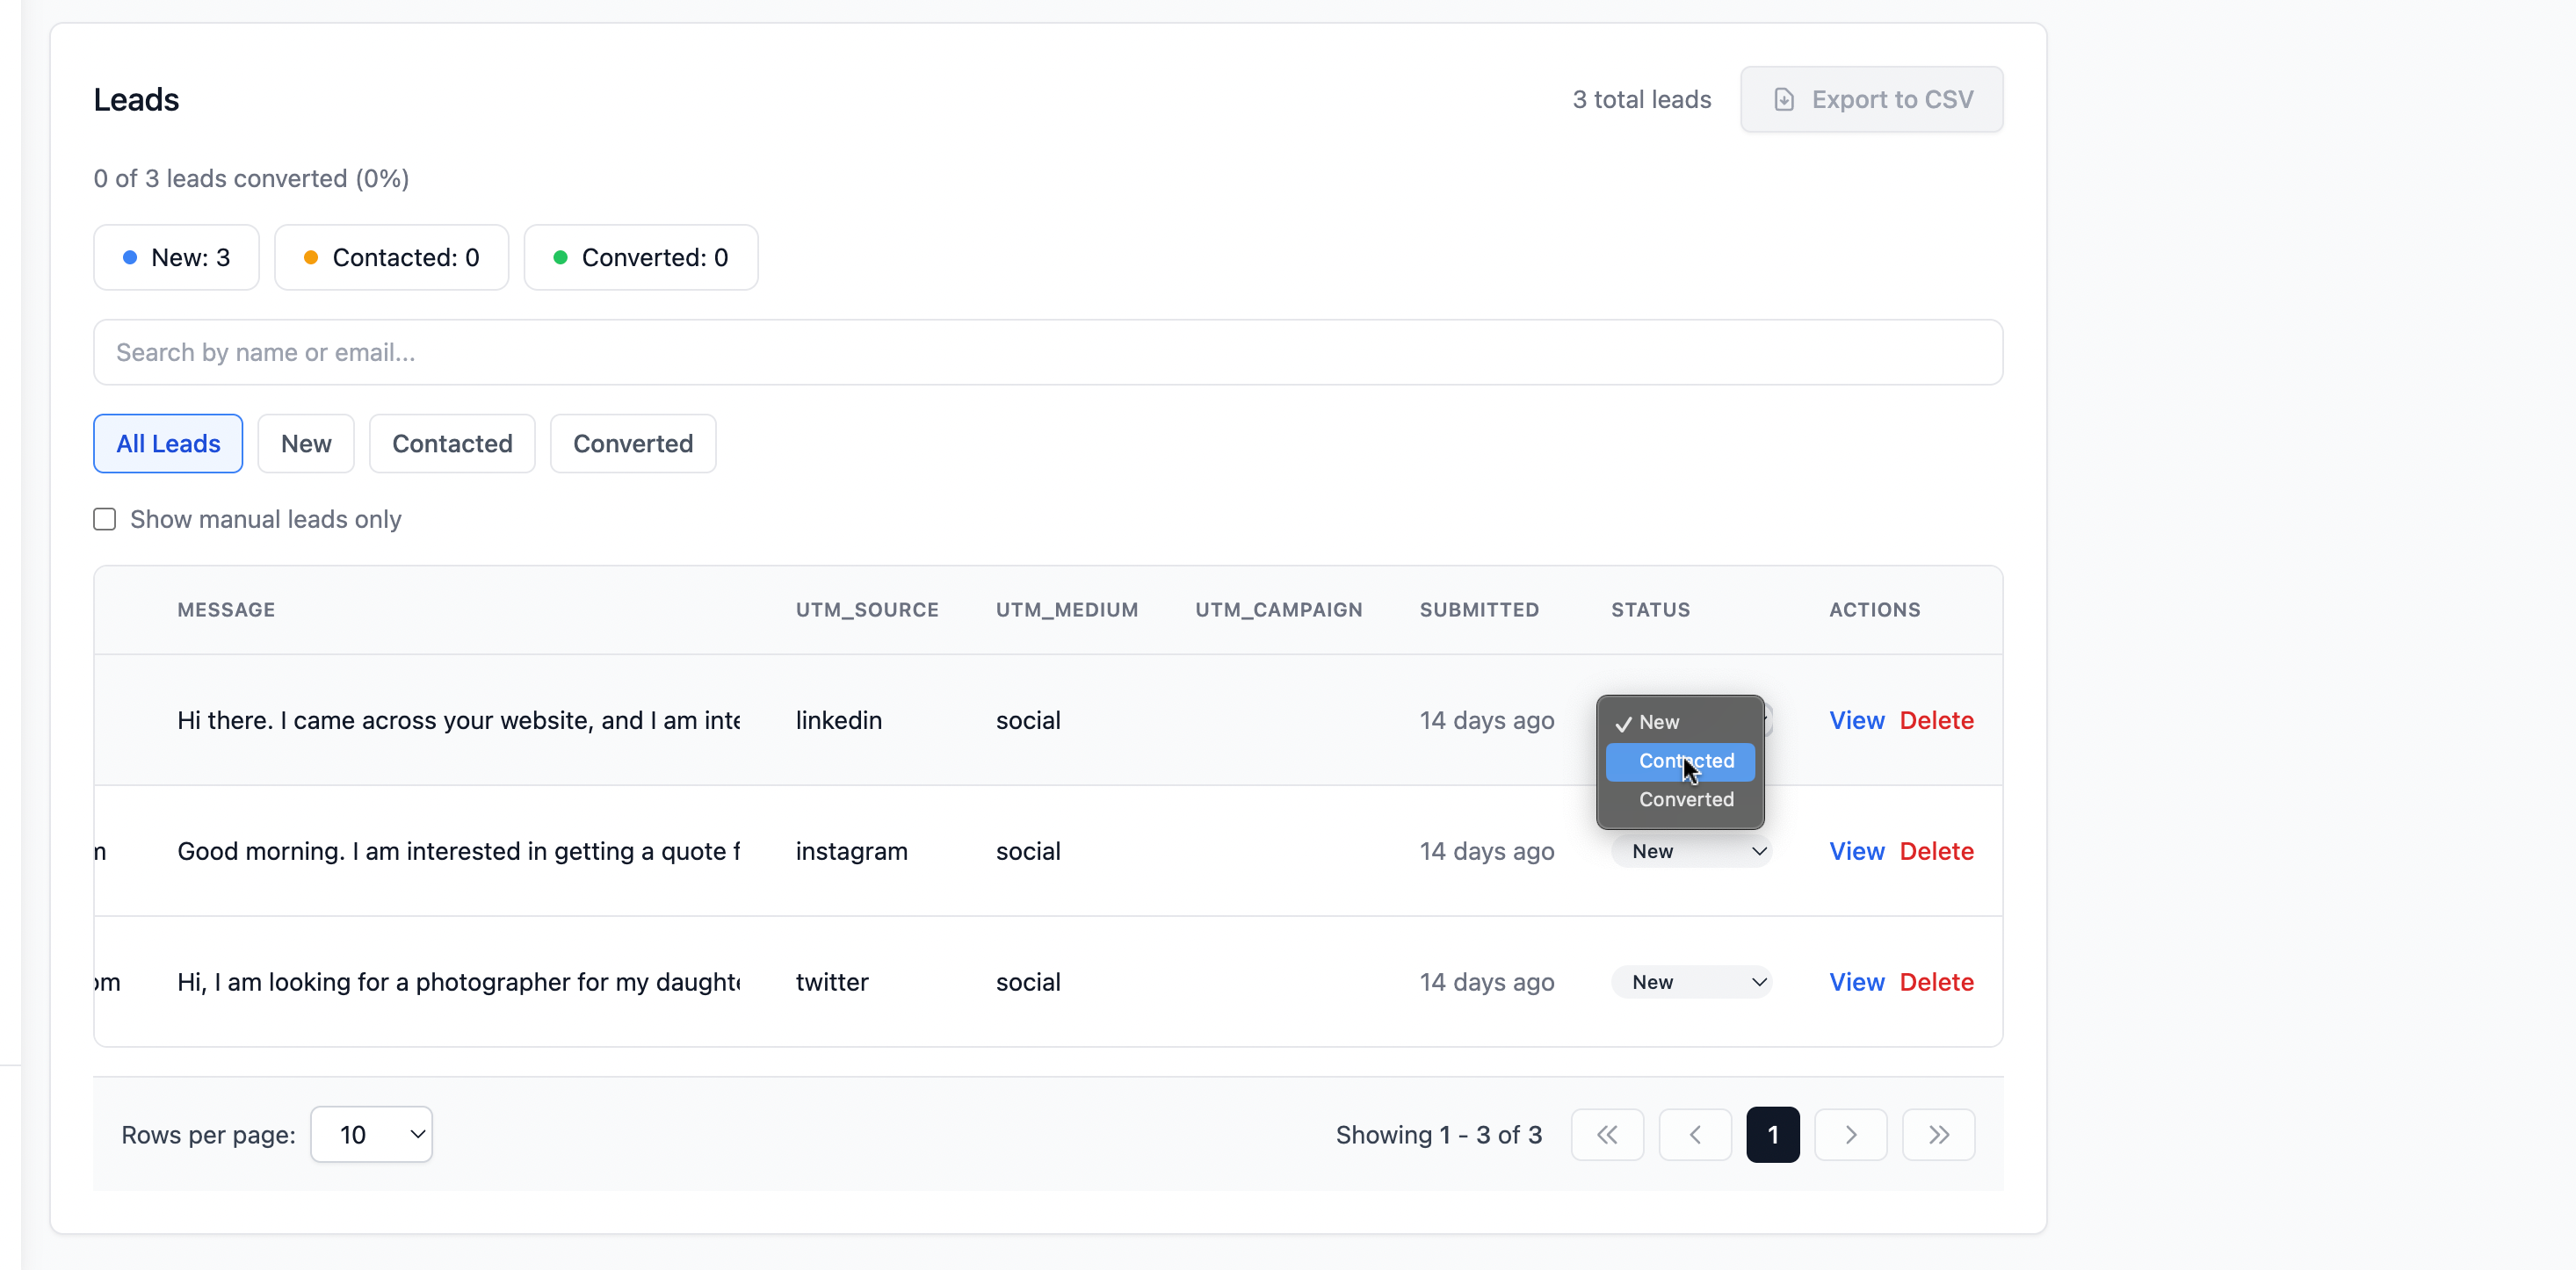Image resolution: width=2576 pixels, height=1270 pixels.
Task: Click the Converted: 0 status count badge
Action: pos(641,257)
